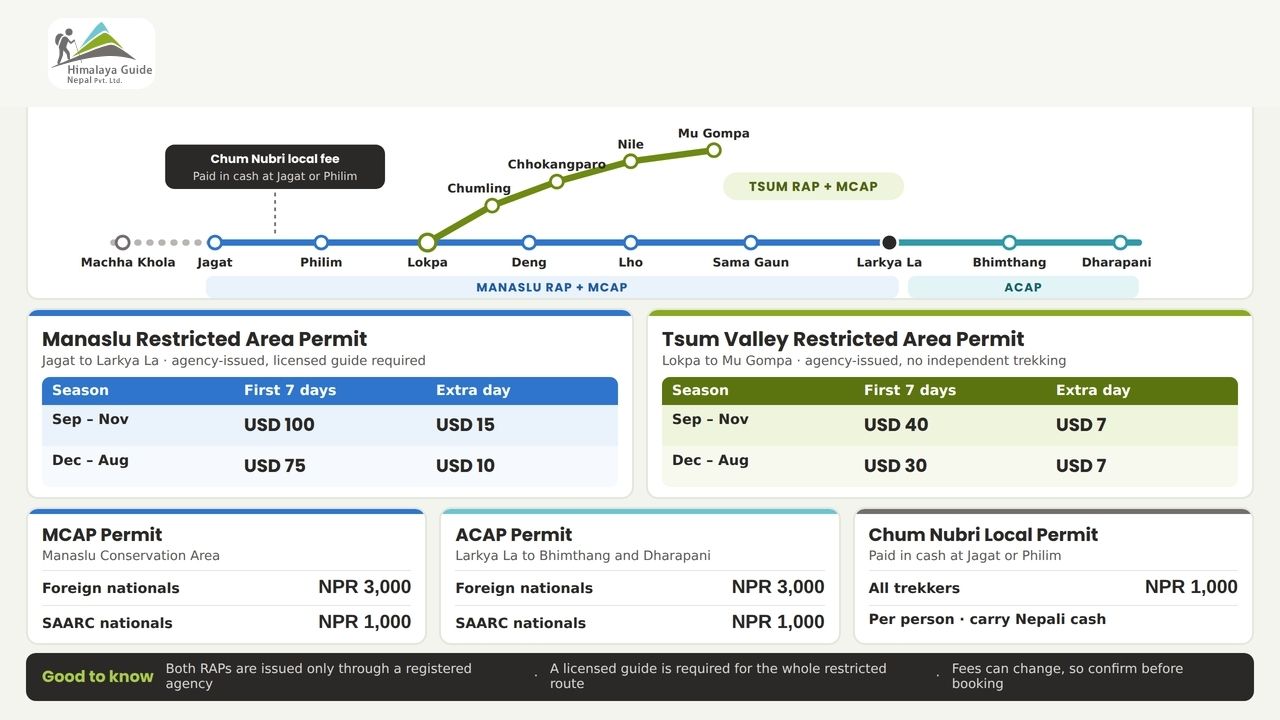Click the Nile stop on the Tsum branch
Viewport: 1280px width, 720px height.
630,160
